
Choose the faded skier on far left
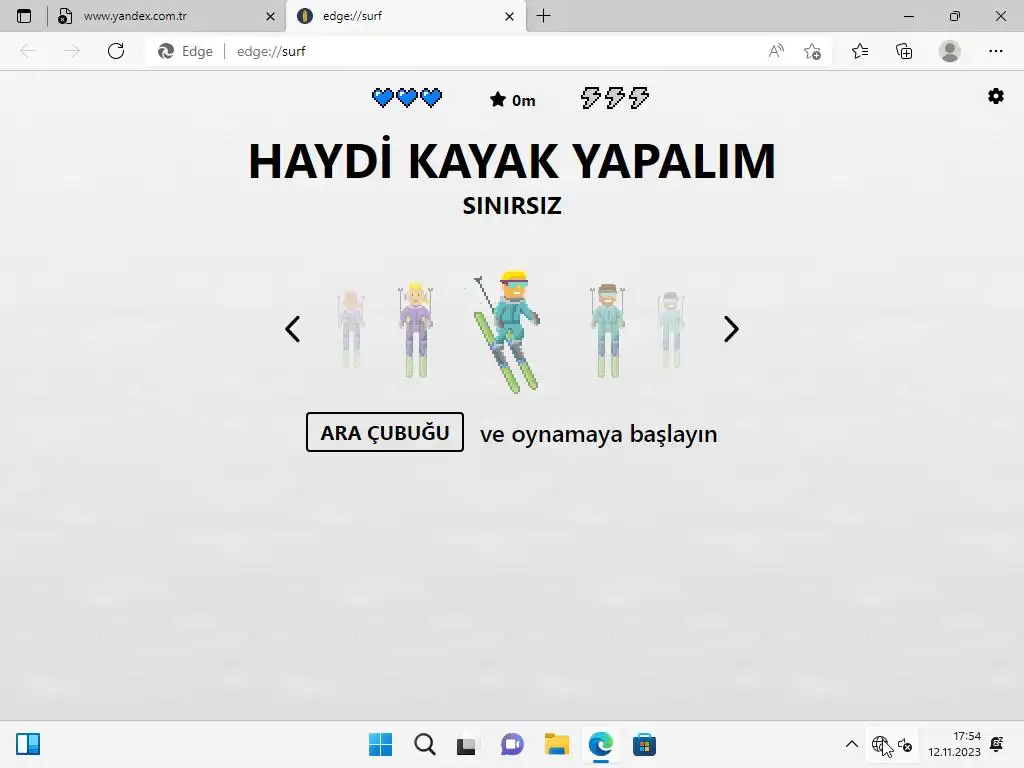351,329
